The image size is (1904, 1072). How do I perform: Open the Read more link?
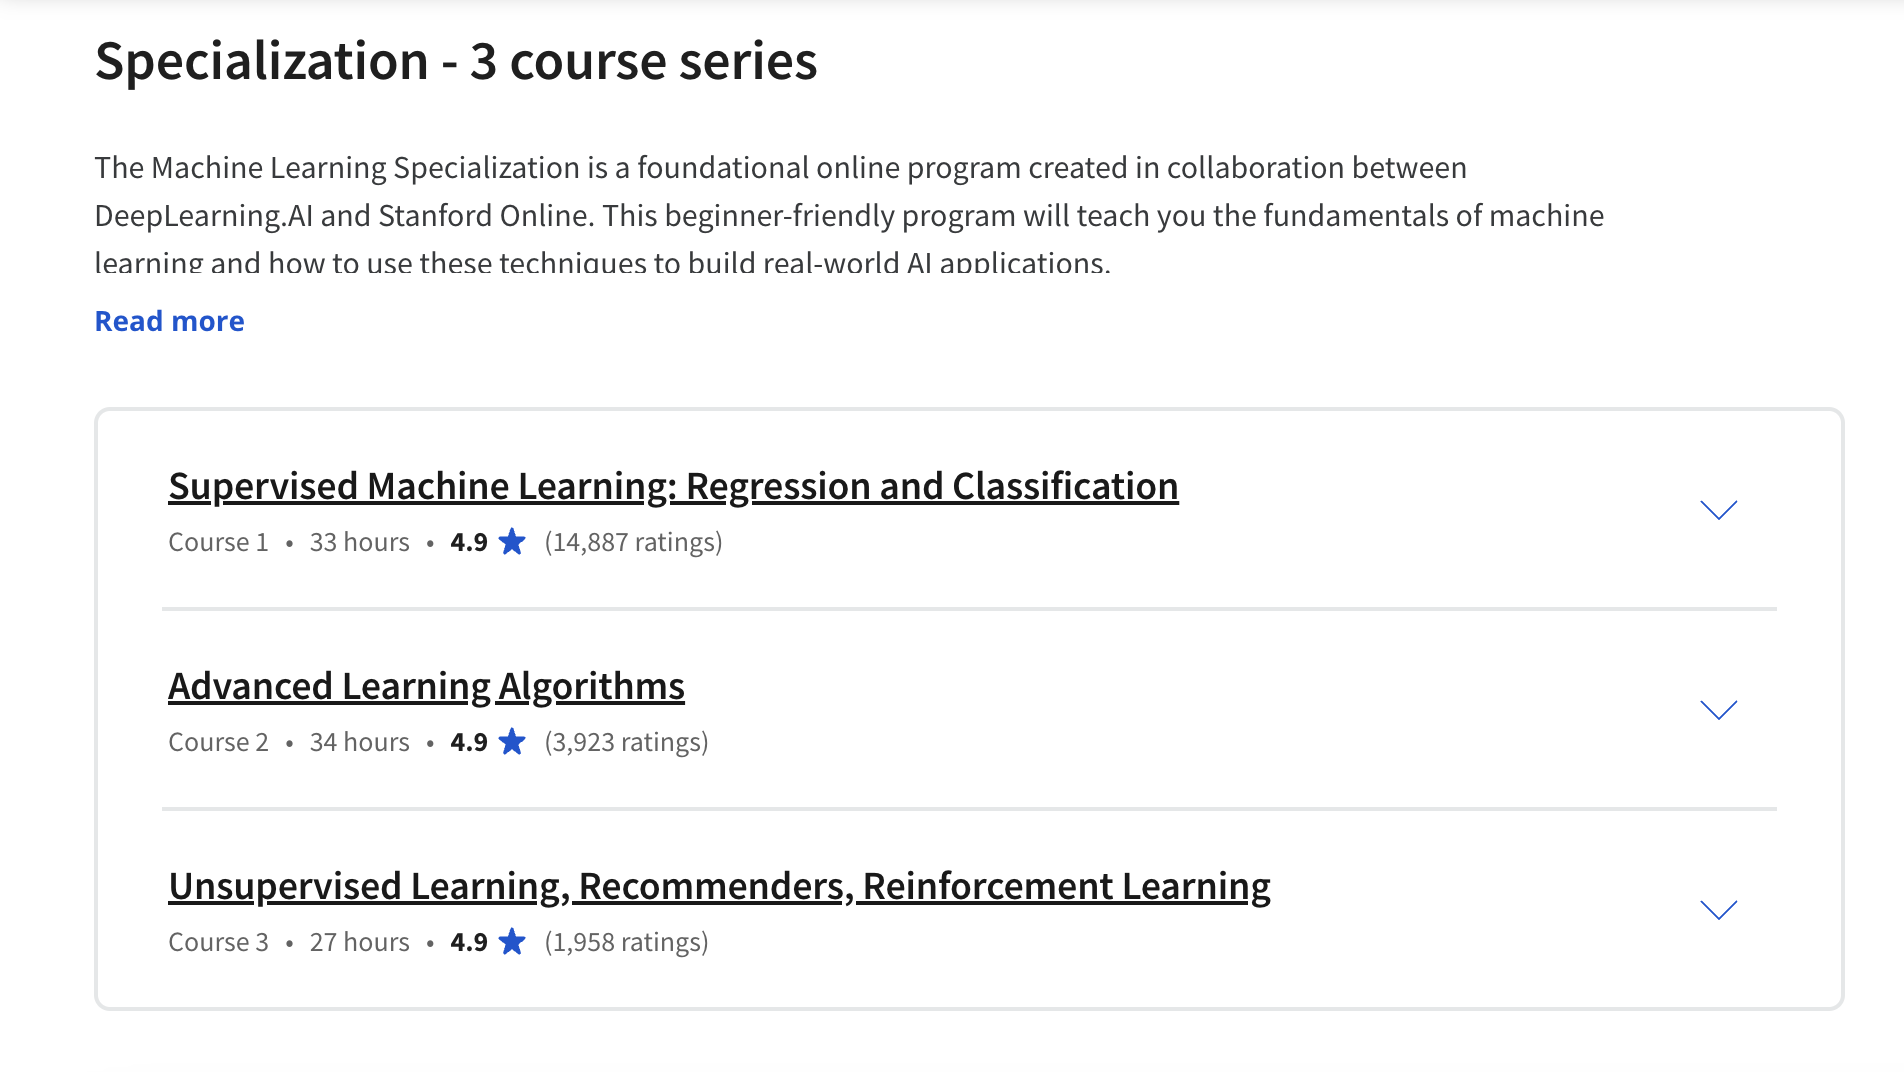tap(168, 320)
